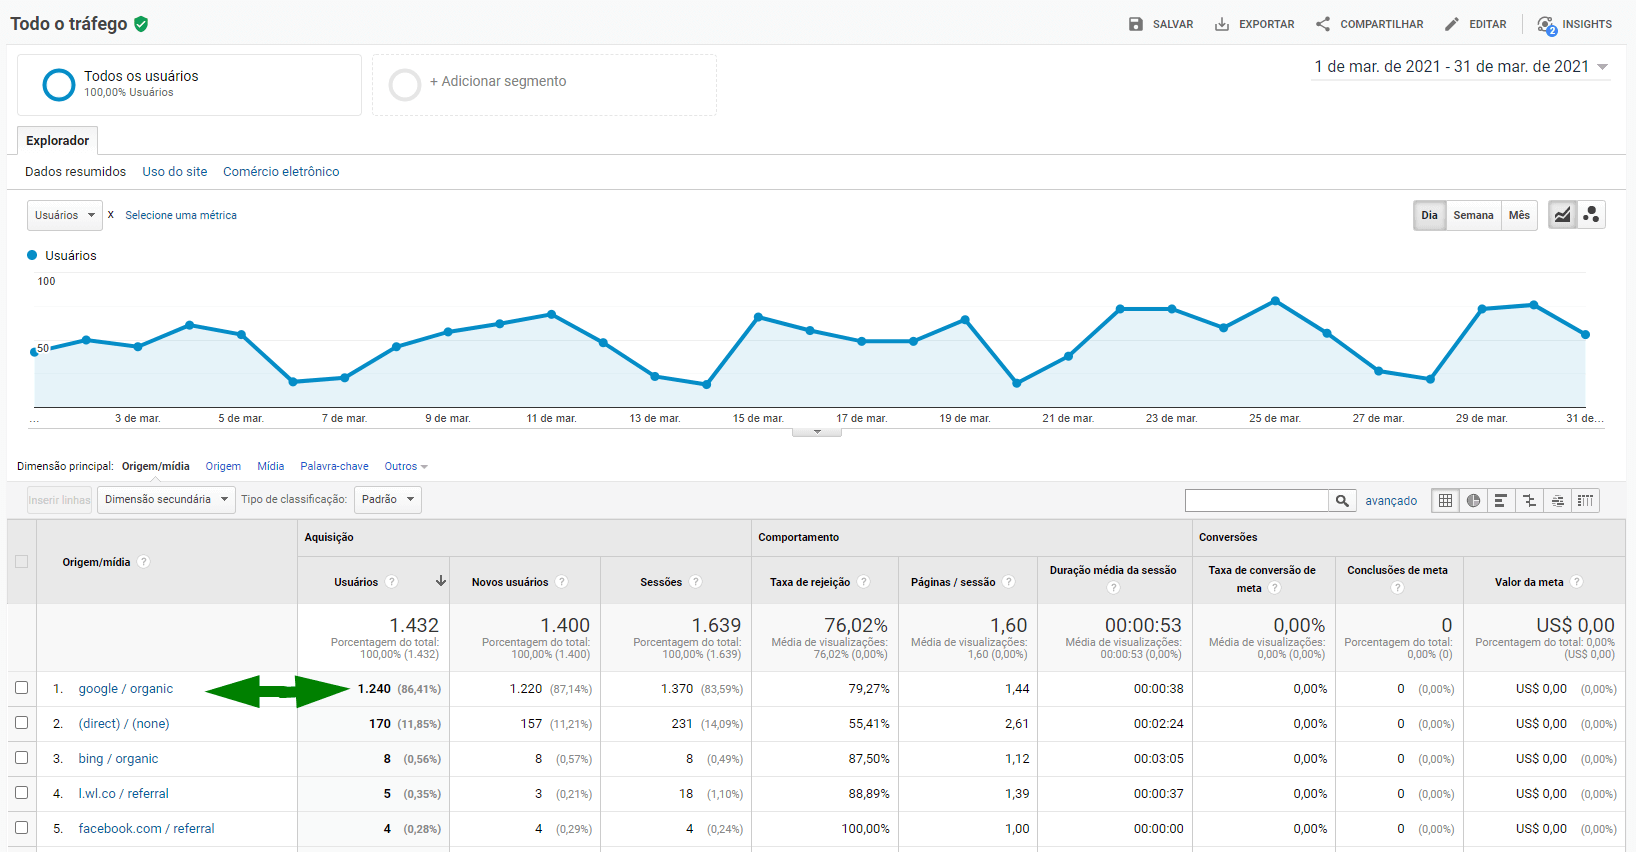Open the date range dropdown
Image resolution: width=1636 pixels, height=852 pixels.
pyautogui.click(x=1461, y=67)
